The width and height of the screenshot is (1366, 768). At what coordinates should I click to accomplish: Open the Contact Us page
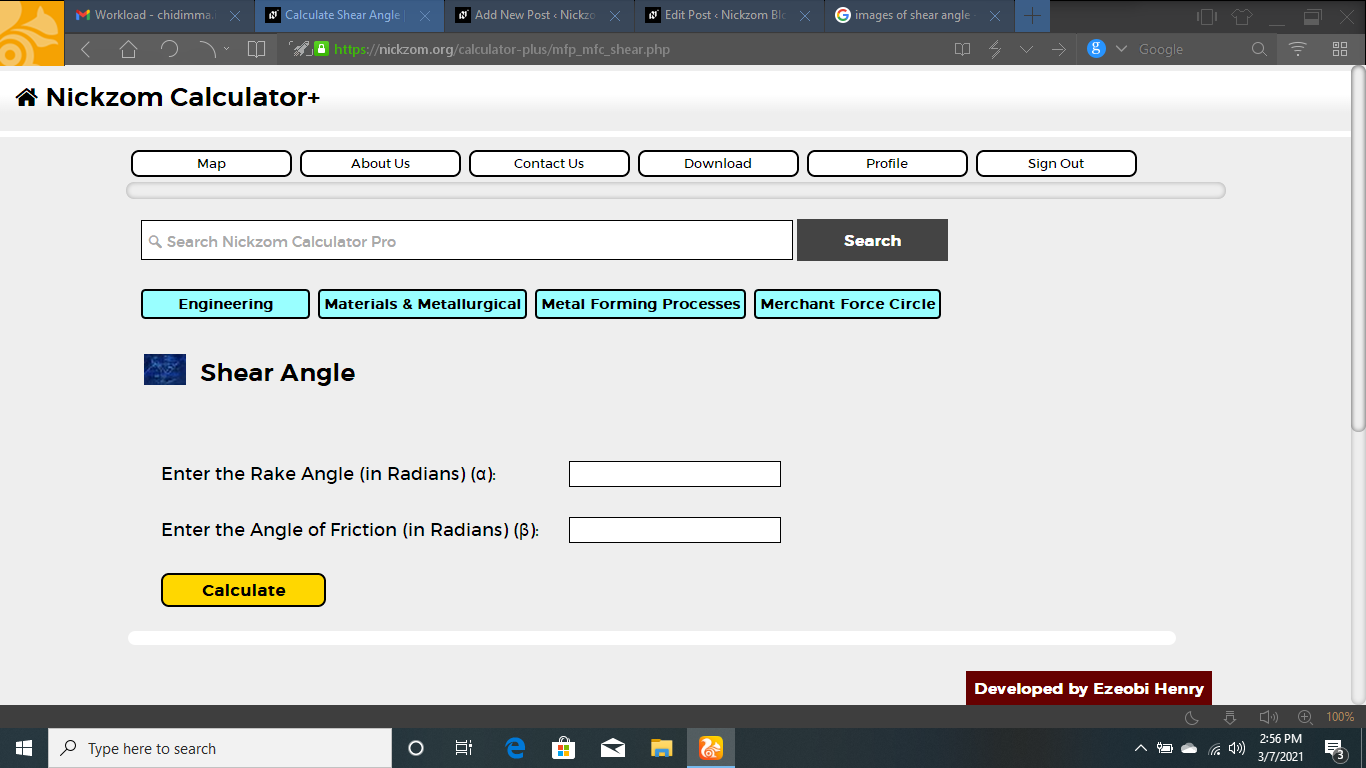(549, 163)
